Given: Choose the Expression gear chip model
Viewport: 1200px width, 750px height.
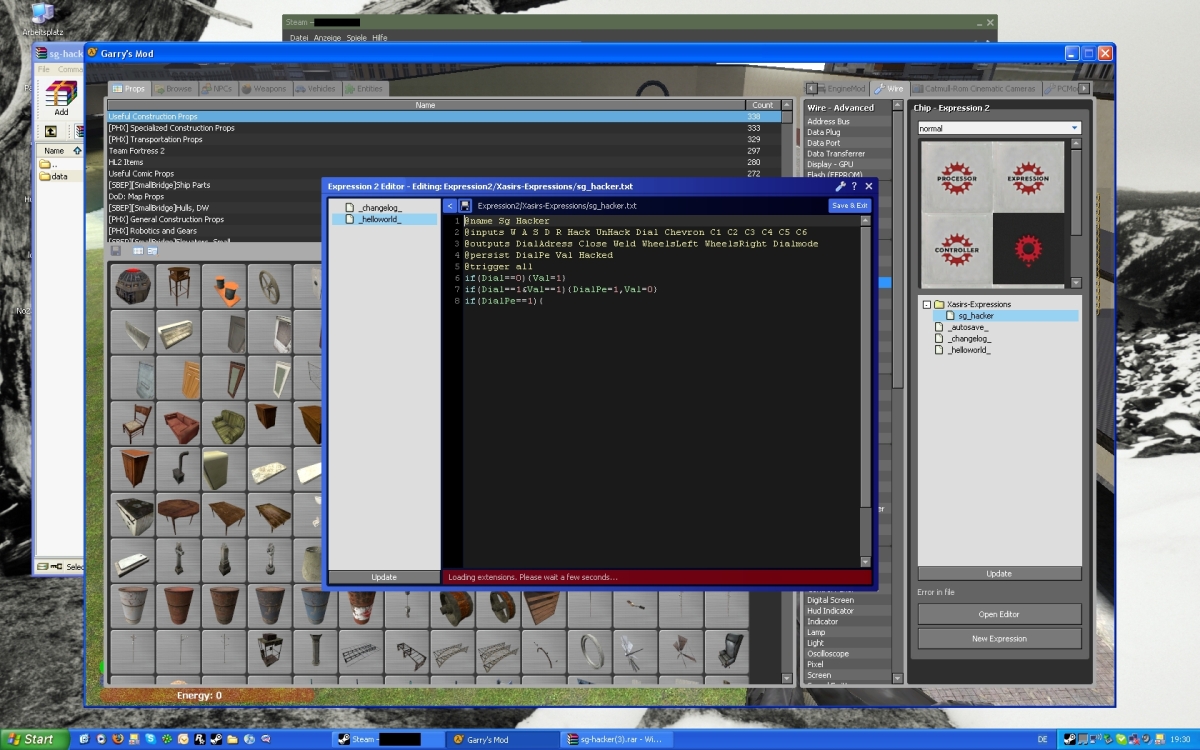Looking at the screenshot, I should pyautogui.click(x=1027, y=176).
